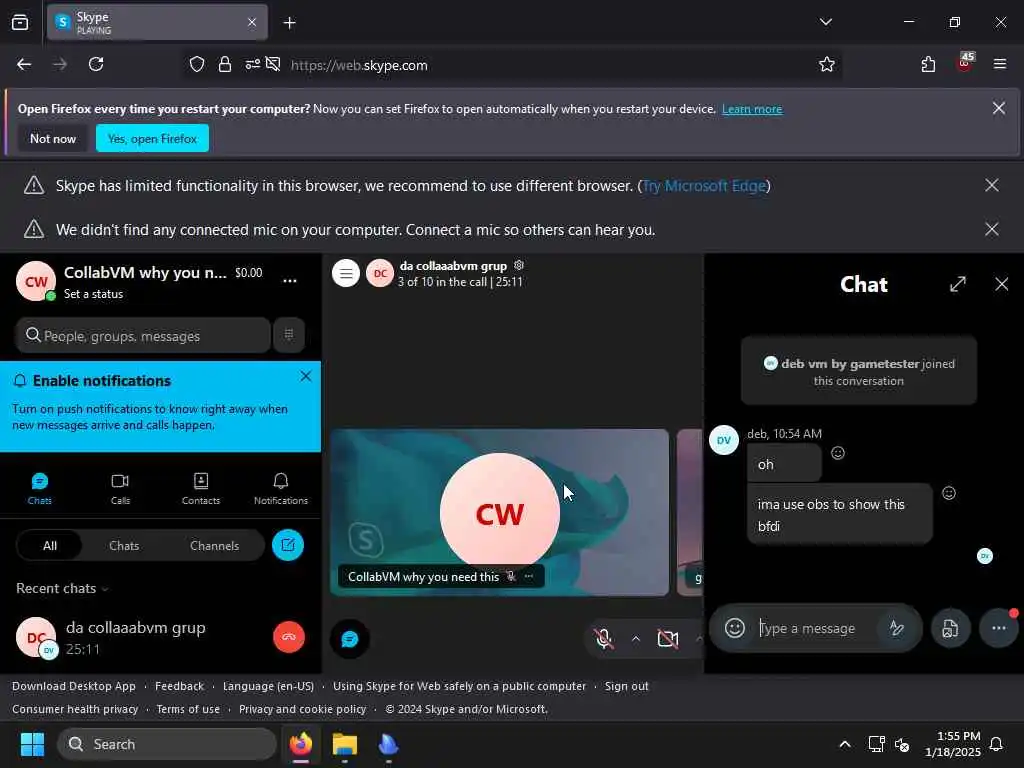1024x768 pixels.
Task: Start a new chat with the compose button
Action: 288,545
